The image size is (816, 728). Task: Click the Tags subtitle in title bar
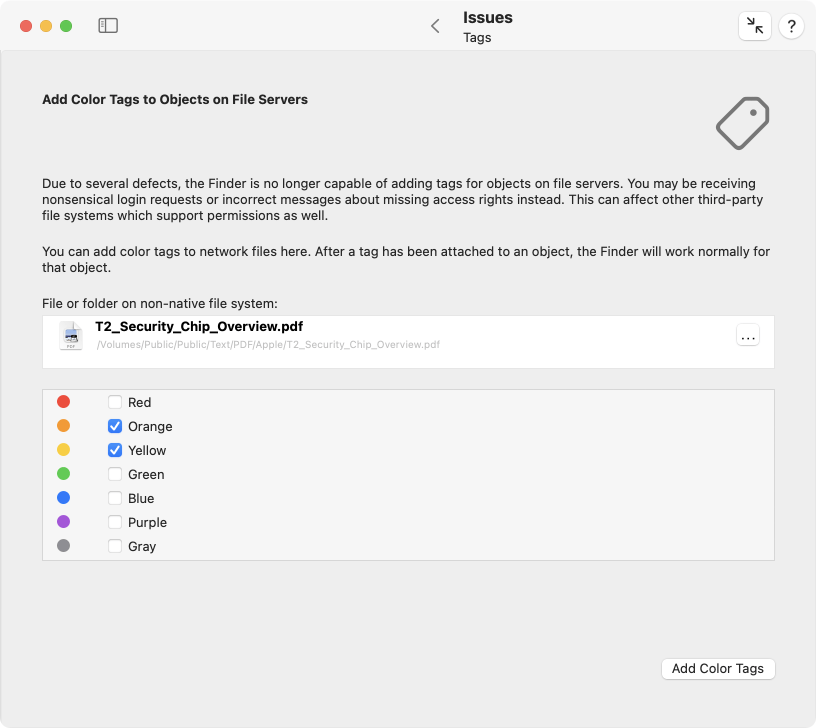[477, 37]
